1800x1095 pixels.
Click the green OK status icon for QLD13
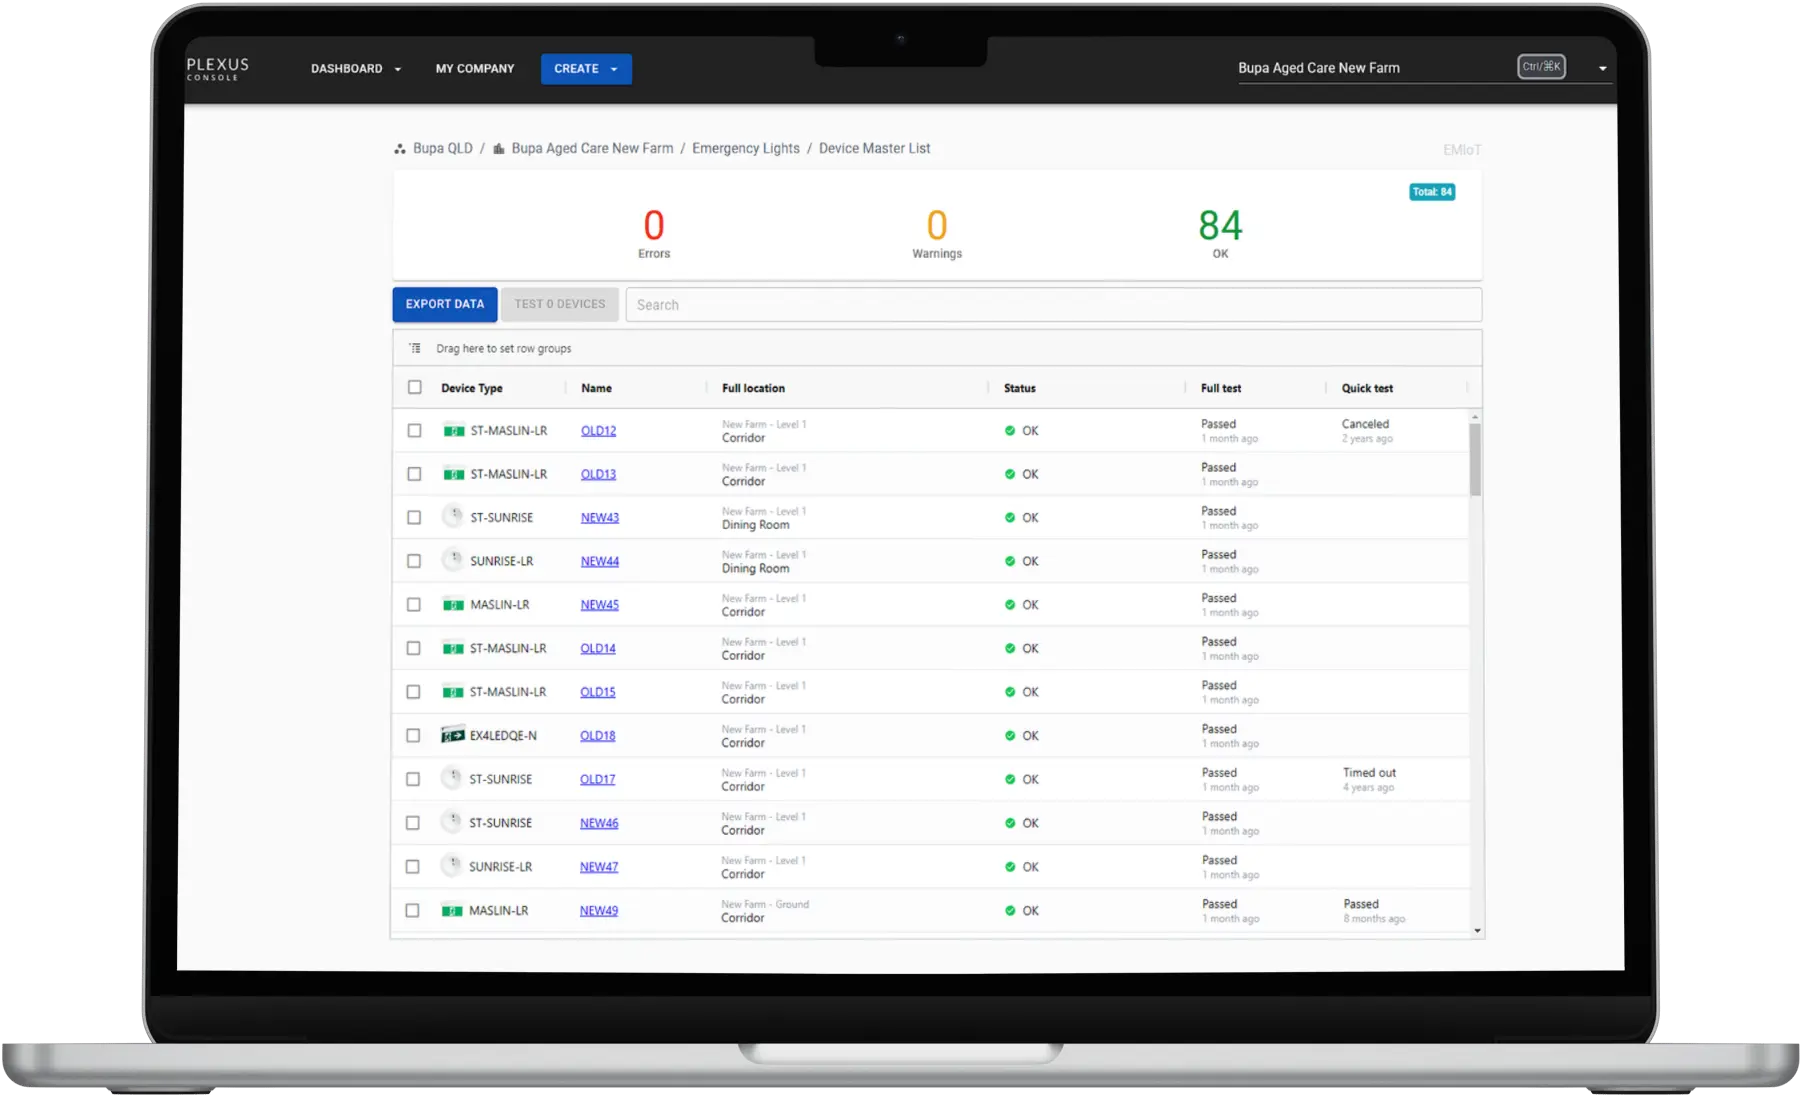point(1010,474)
